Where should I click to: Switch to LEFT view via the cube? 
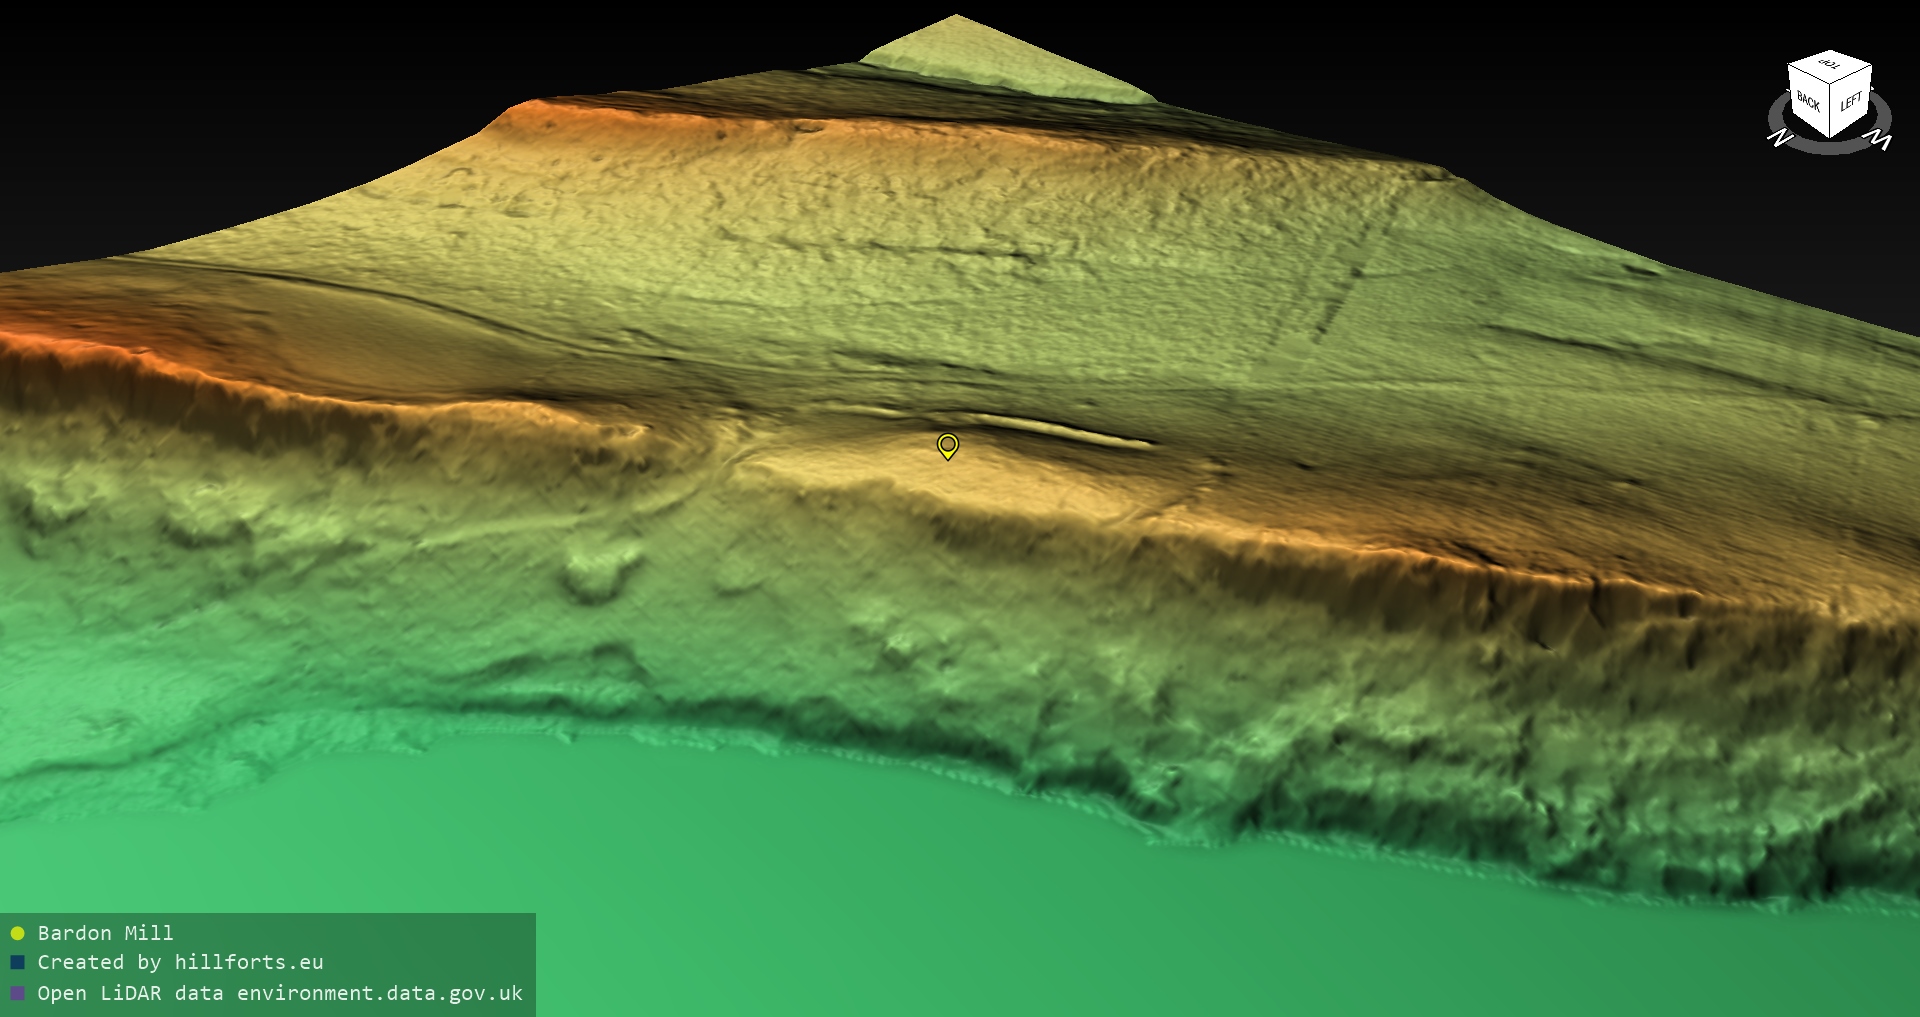[1851, 101]
